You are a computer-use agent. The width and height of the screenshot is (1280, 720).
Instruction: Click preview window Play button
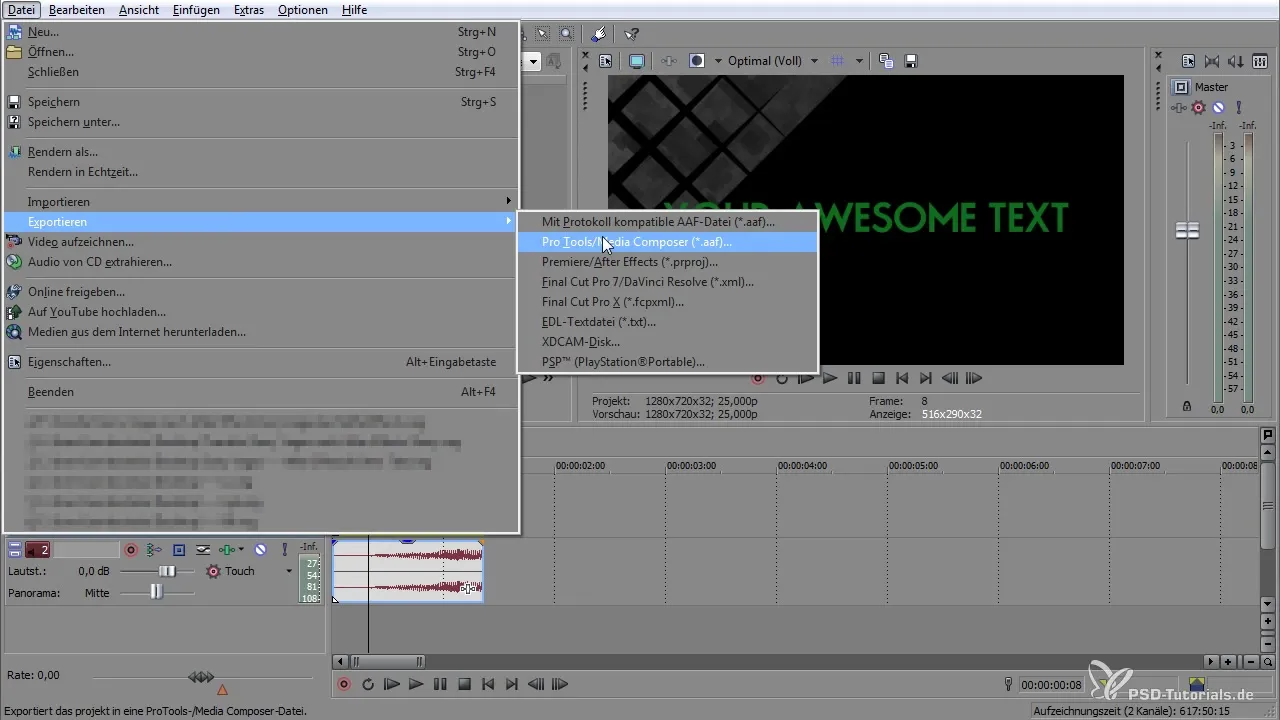pos(830,378)
